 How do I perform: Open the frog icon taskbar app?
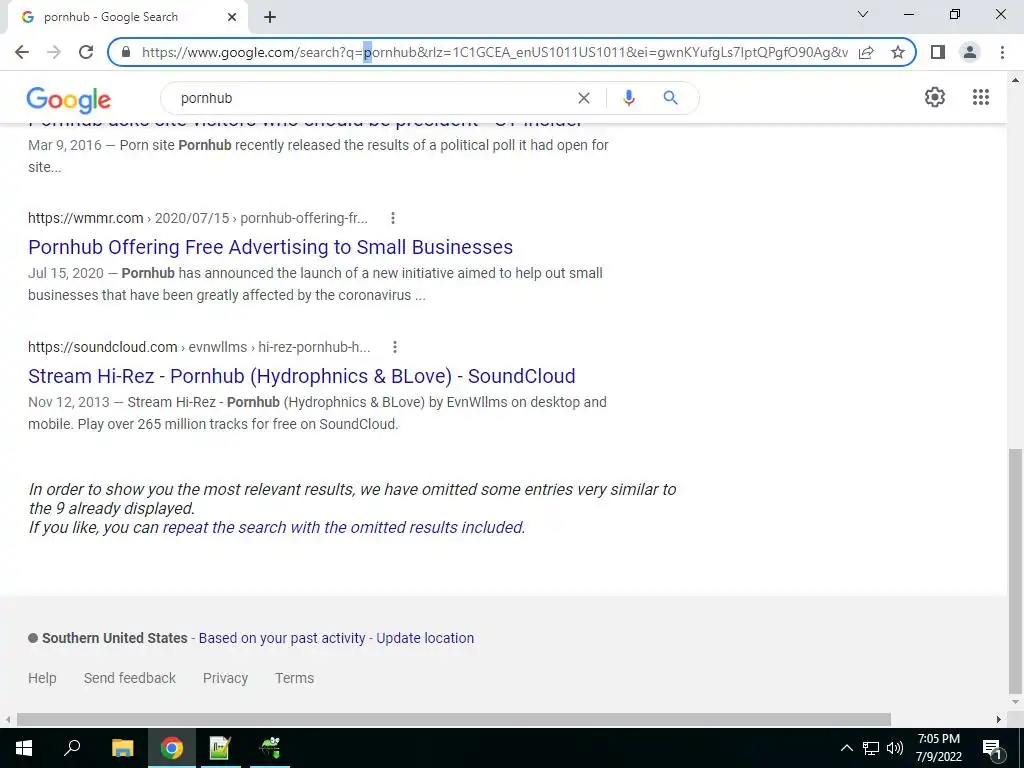[270, 748]
